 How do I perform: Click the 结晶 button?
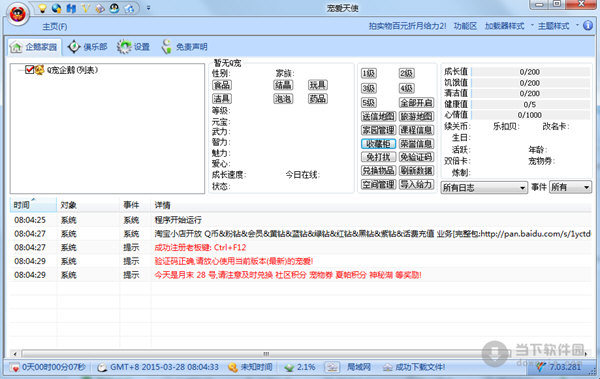click(x=283, y=85)
